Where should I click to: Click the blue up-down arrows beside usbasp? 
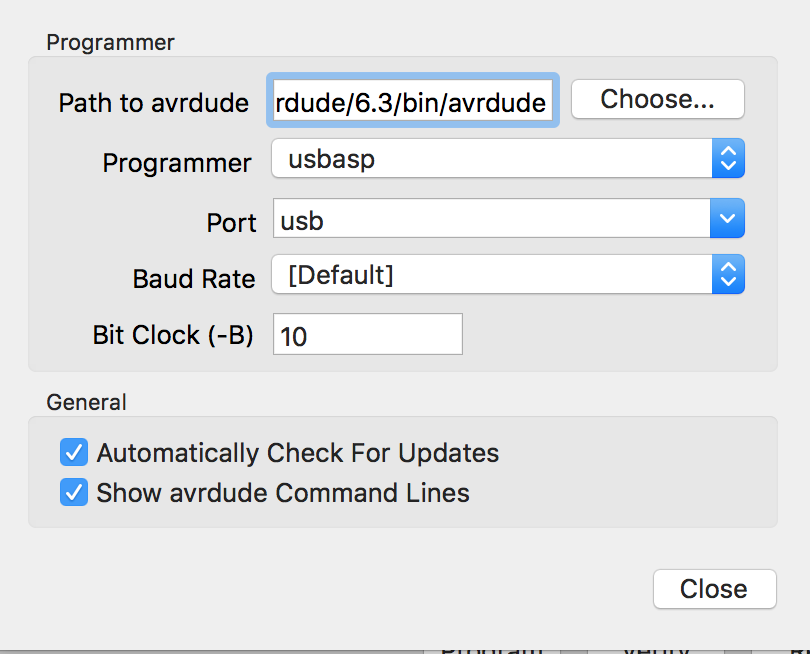pyautogui.click(x=728, y=159)
